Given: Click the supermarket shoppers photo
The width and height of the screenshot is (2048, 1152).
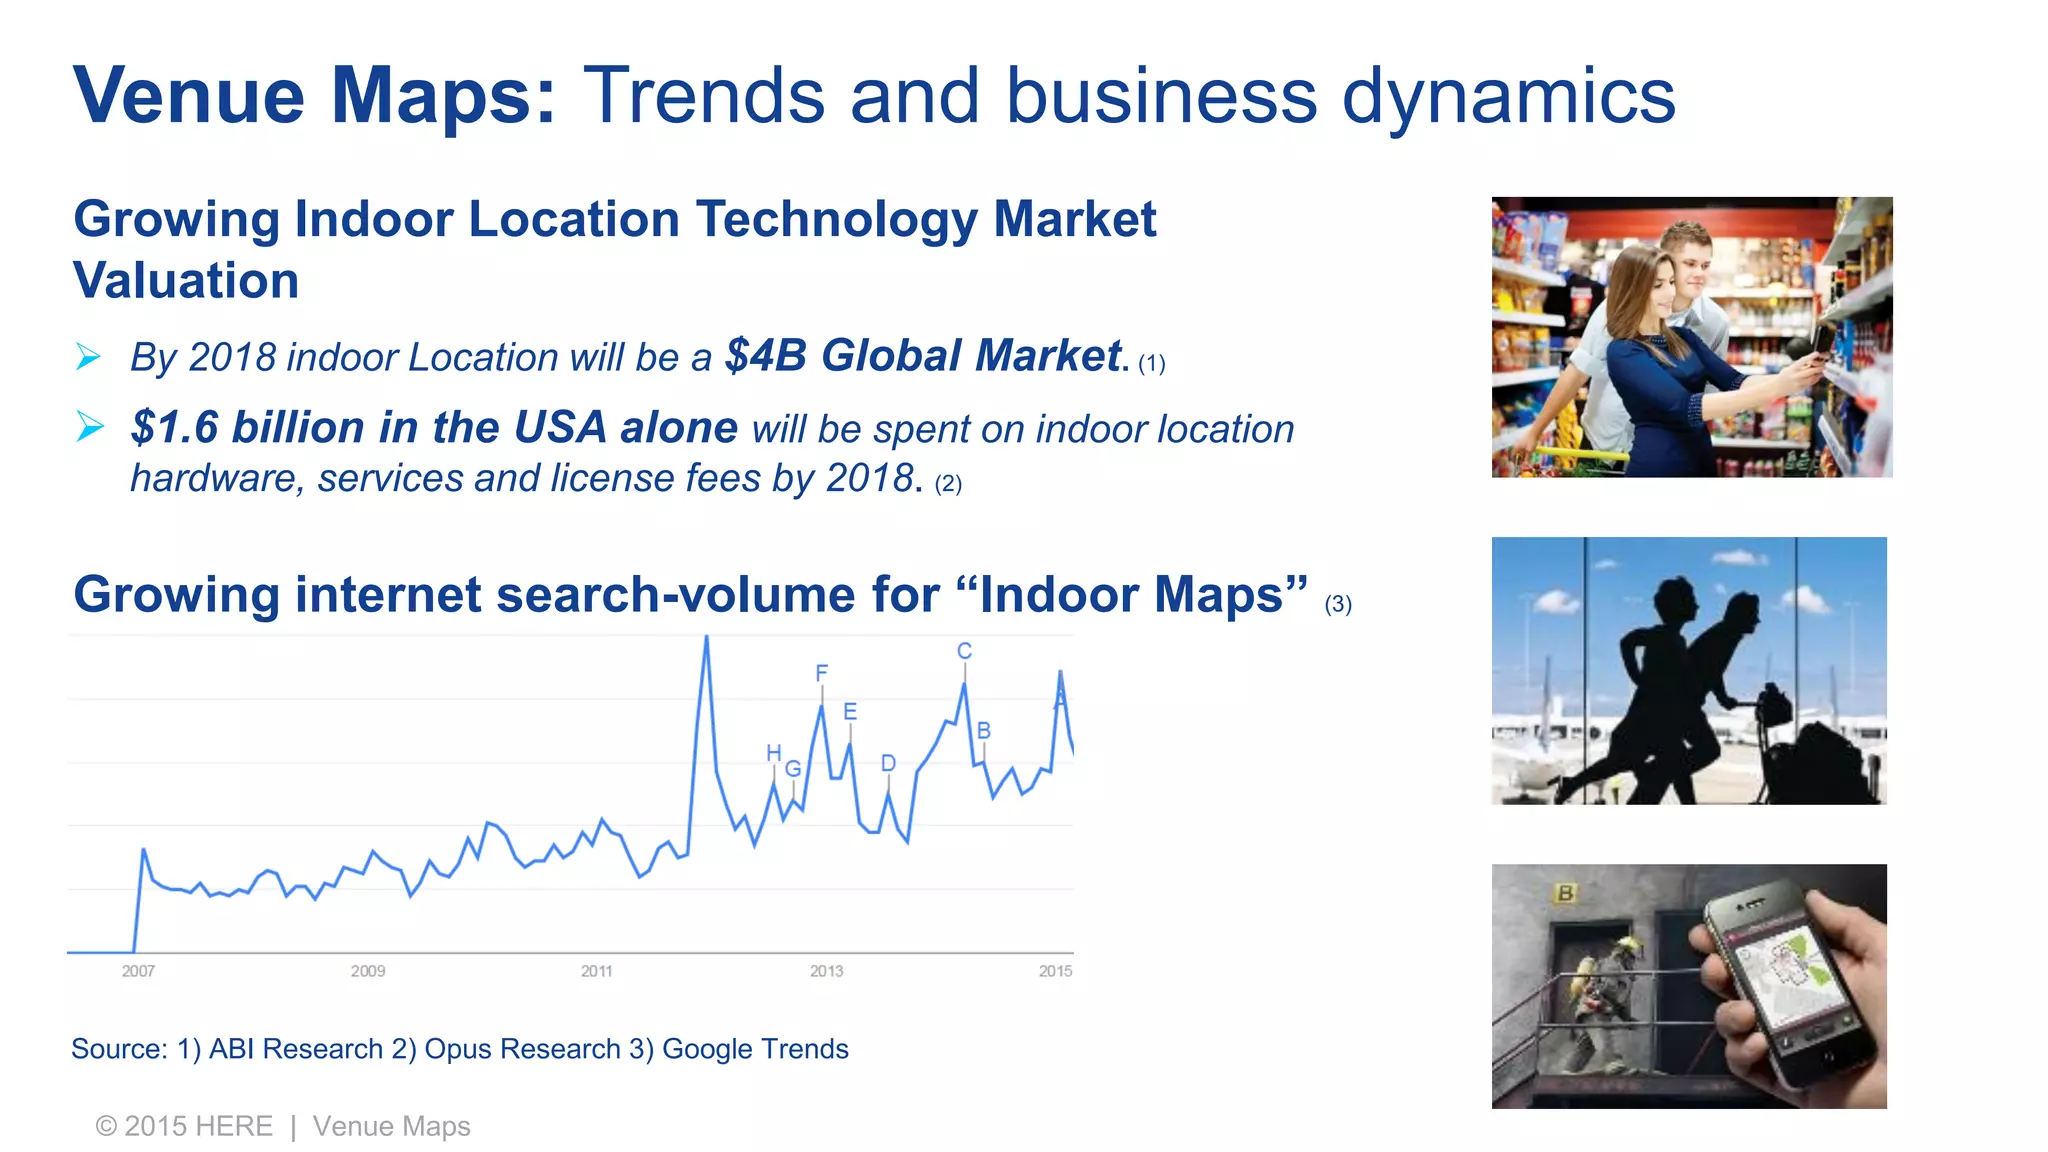Looking at the screenshot, I should (1692, 337).
